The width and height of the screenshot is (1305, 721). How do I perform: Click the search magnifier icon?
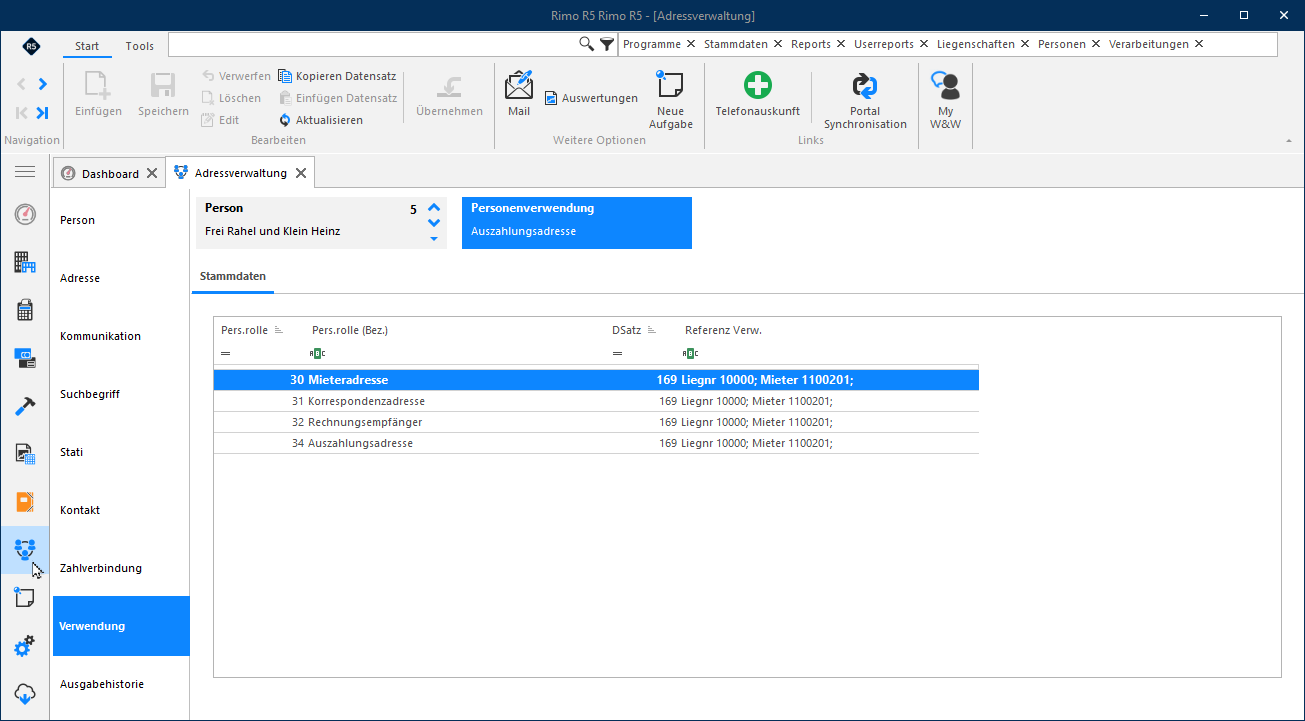[587, 44]
